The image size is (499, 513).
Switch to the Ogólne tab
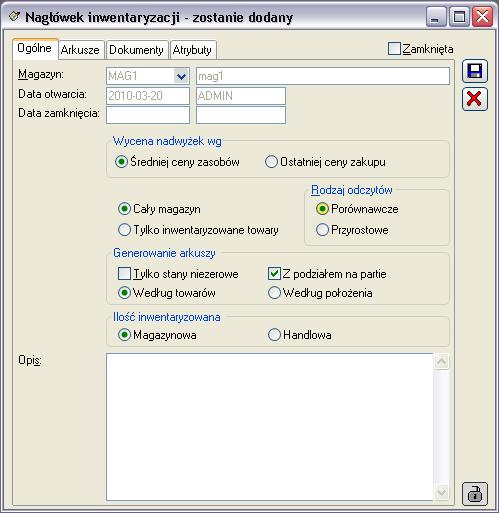35,48
